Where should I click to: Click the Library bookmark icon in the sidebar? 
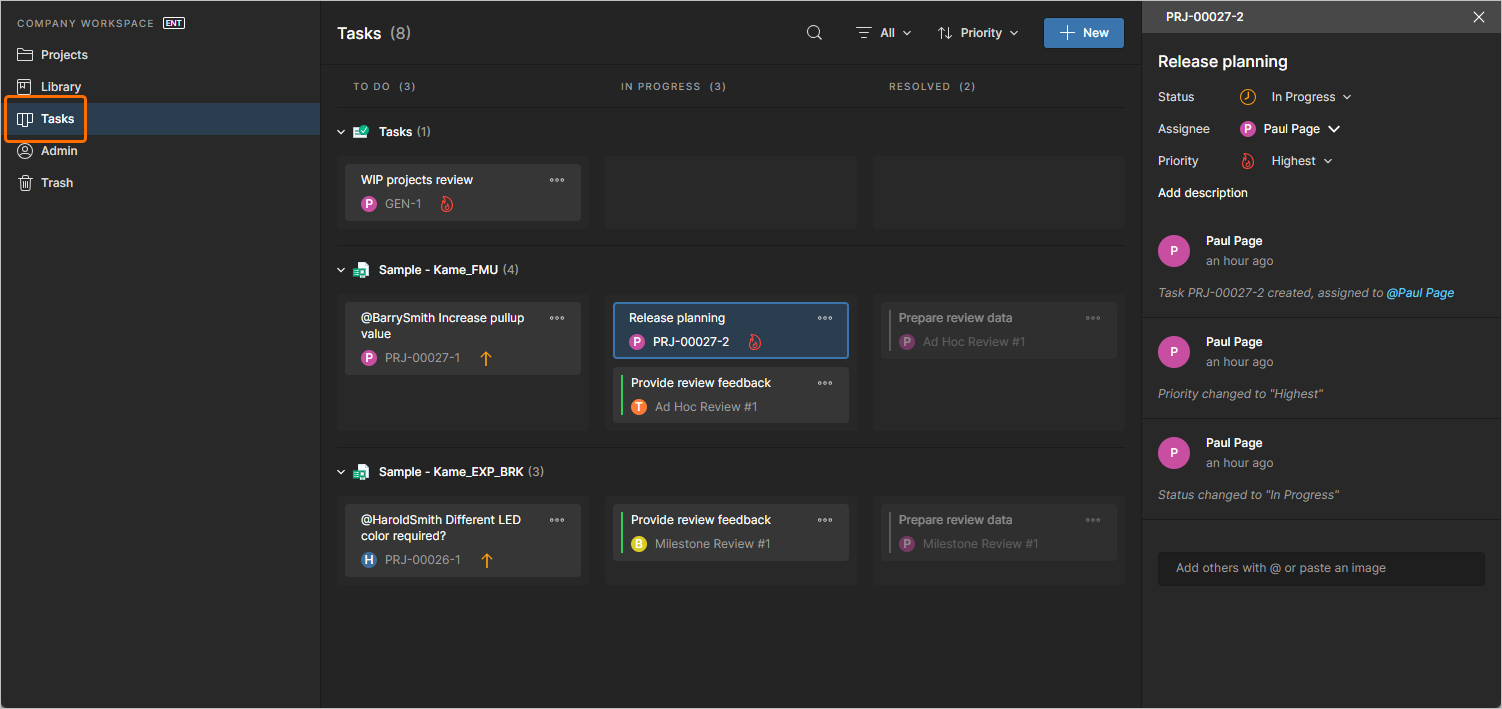tap(26, 86)
